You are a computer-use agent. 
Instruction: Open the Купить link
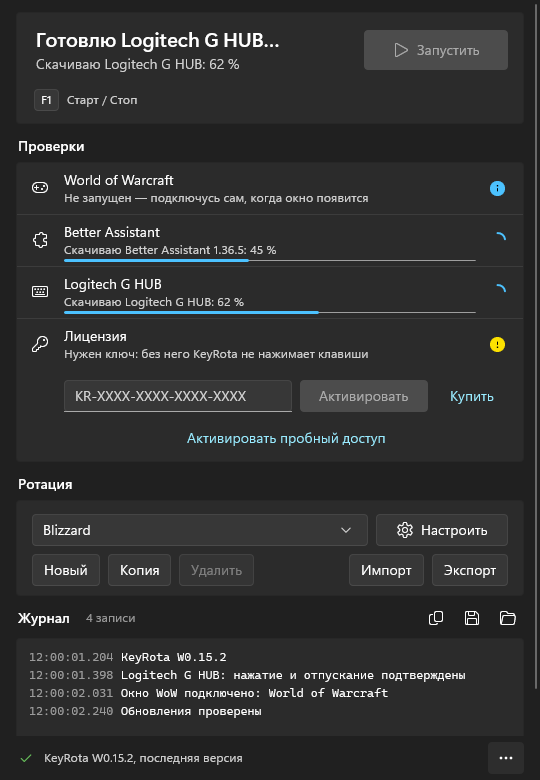pos(471,396)
